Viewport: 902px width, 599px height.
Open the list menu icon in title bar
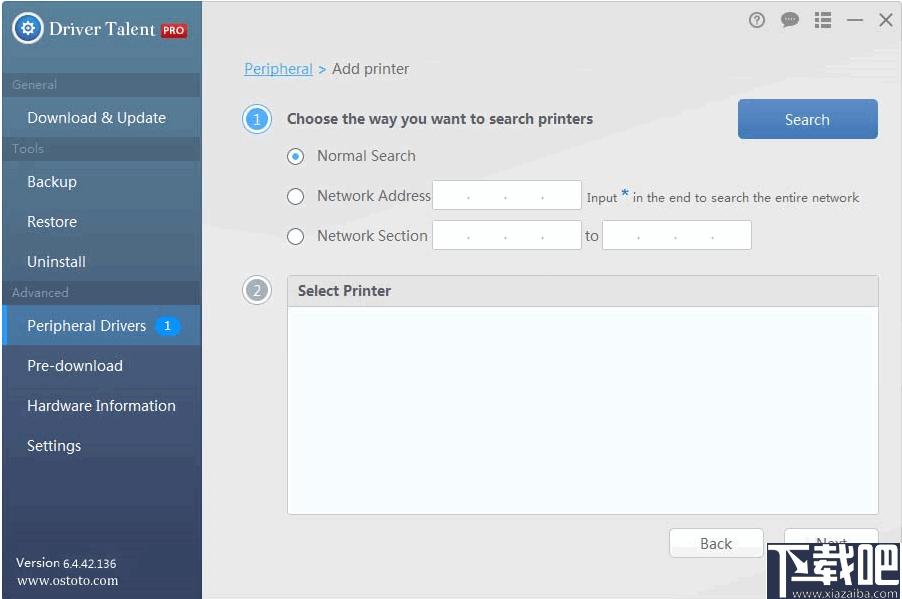click(823, 20)
